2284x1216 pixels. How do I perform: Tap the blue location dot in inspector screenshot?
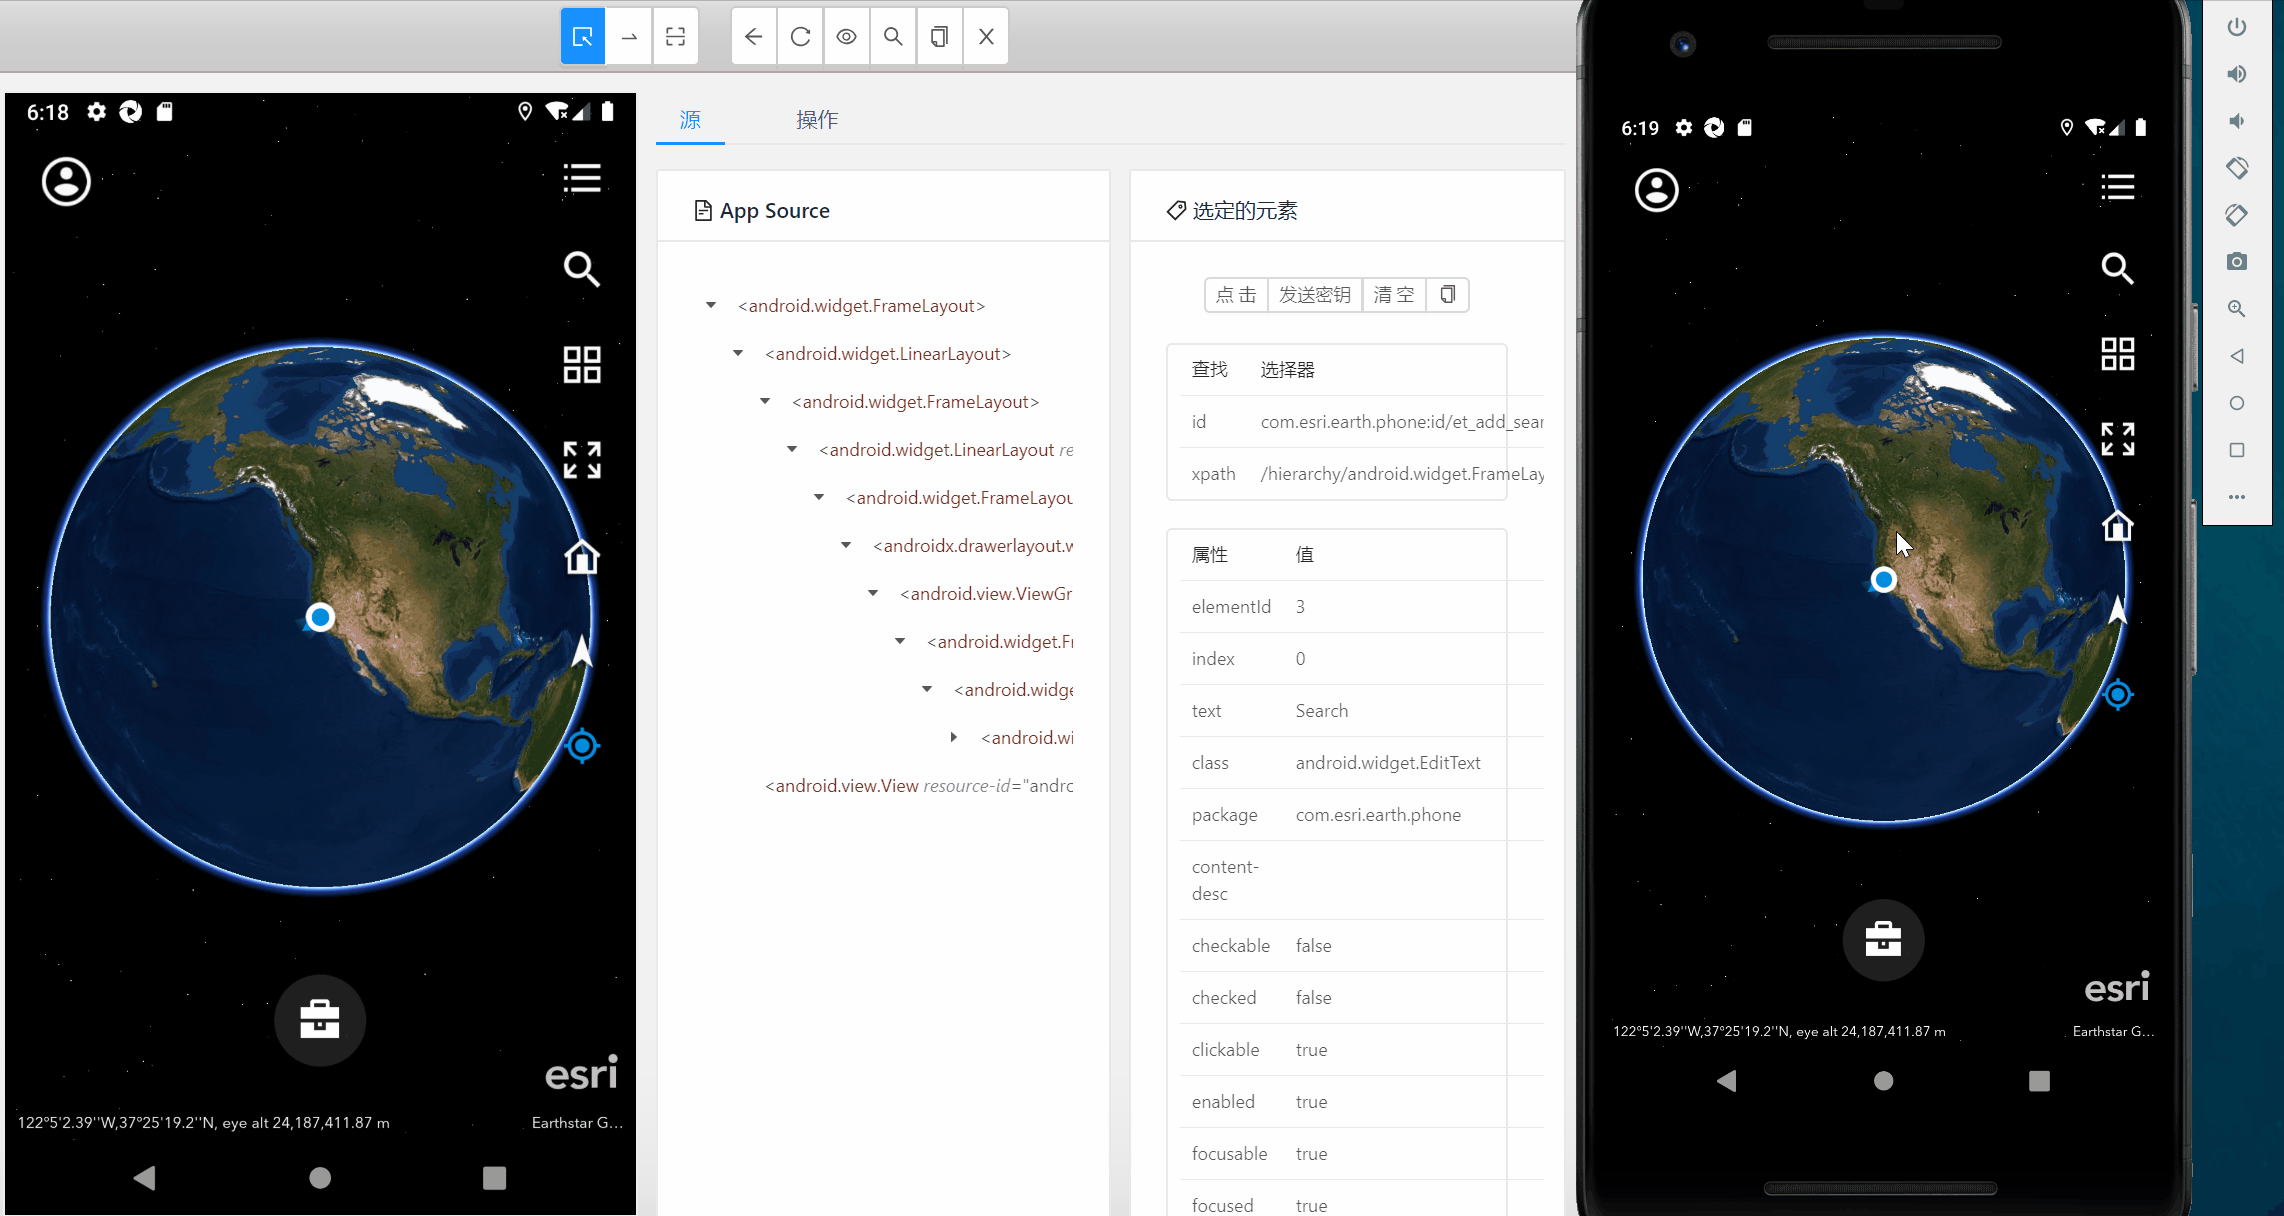320,617
